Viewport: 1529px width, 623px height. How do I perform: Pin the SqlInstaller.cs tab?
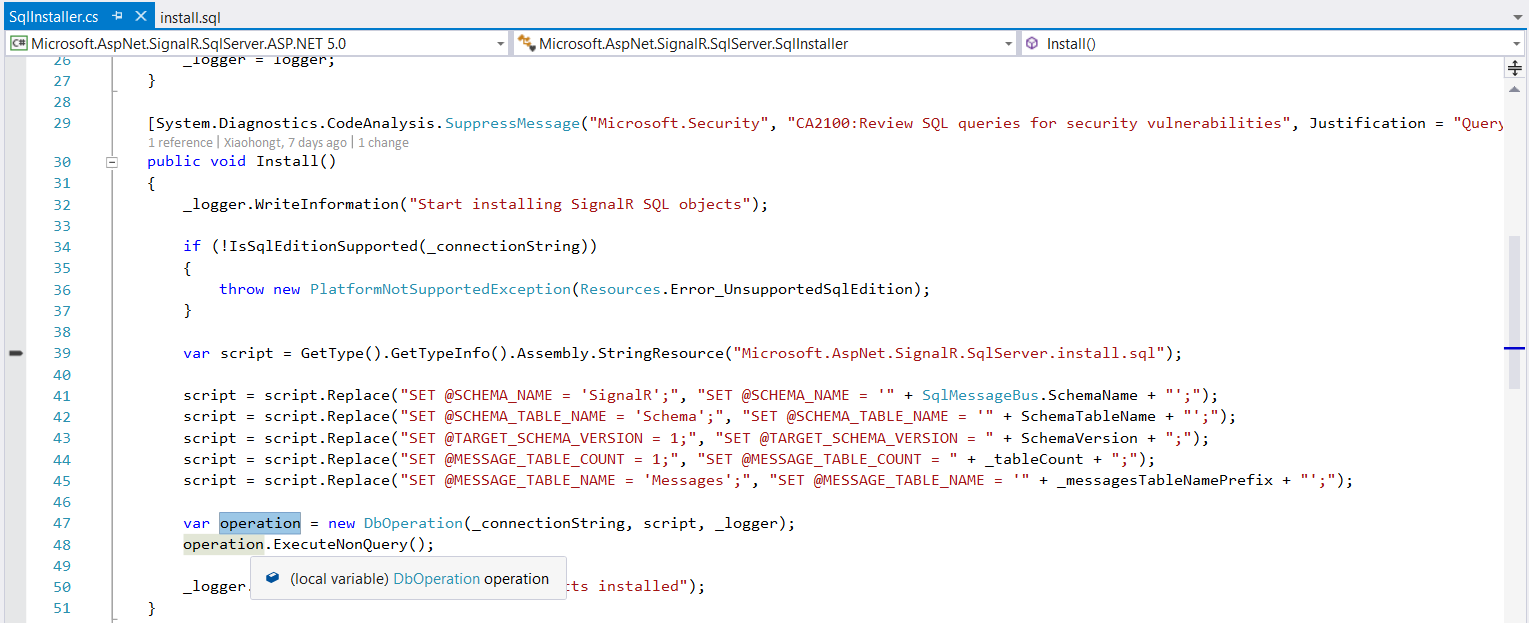118,17
